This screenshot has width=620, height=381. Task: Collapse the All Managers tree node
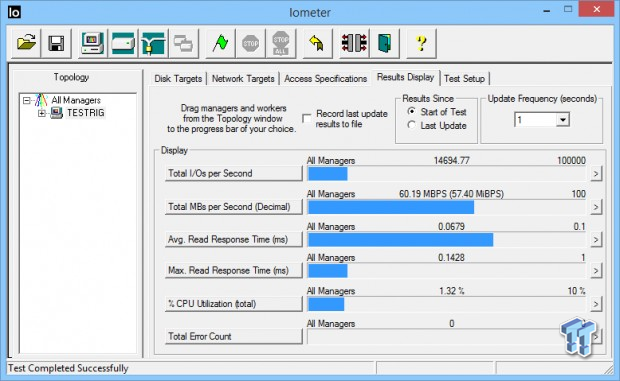[x=26, y=100]
